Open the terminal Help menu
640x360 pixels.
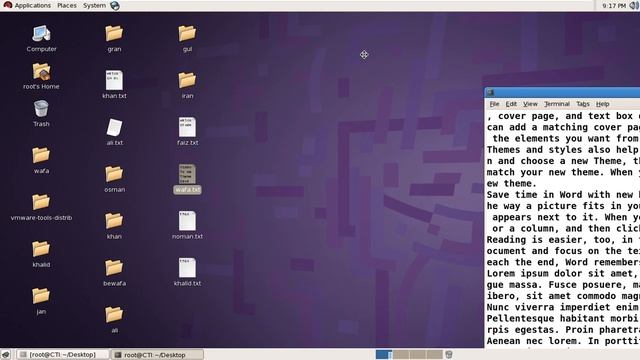click(602, 104)
